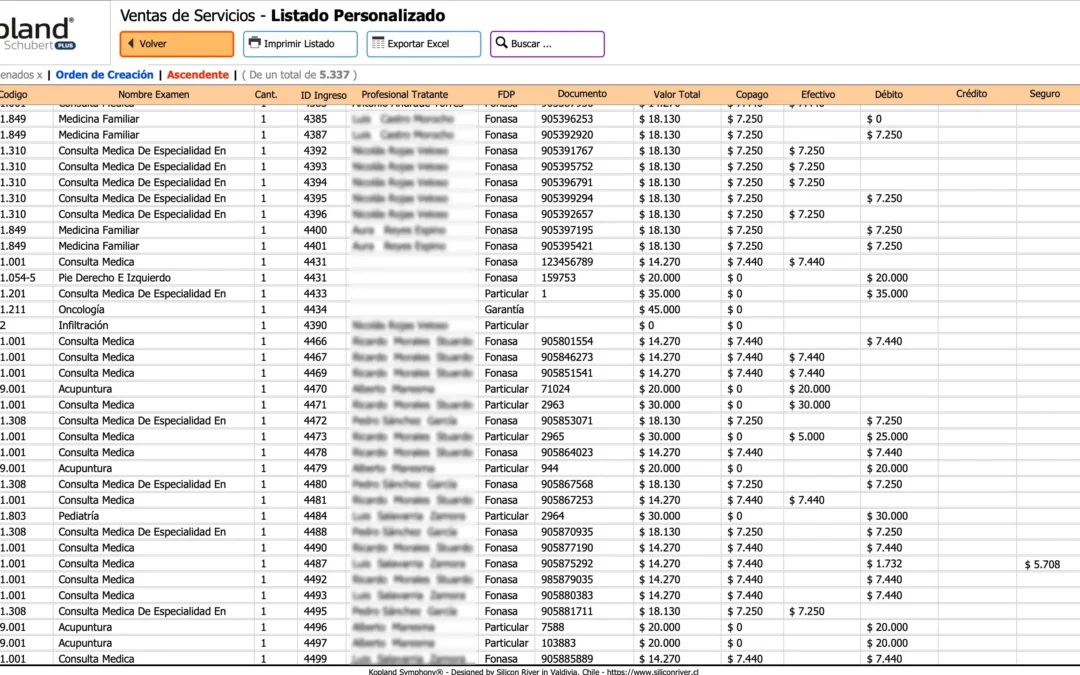This screenshot has height=675, width=1080.
Task: Click document number 985879035
Action: click(567, 580)
